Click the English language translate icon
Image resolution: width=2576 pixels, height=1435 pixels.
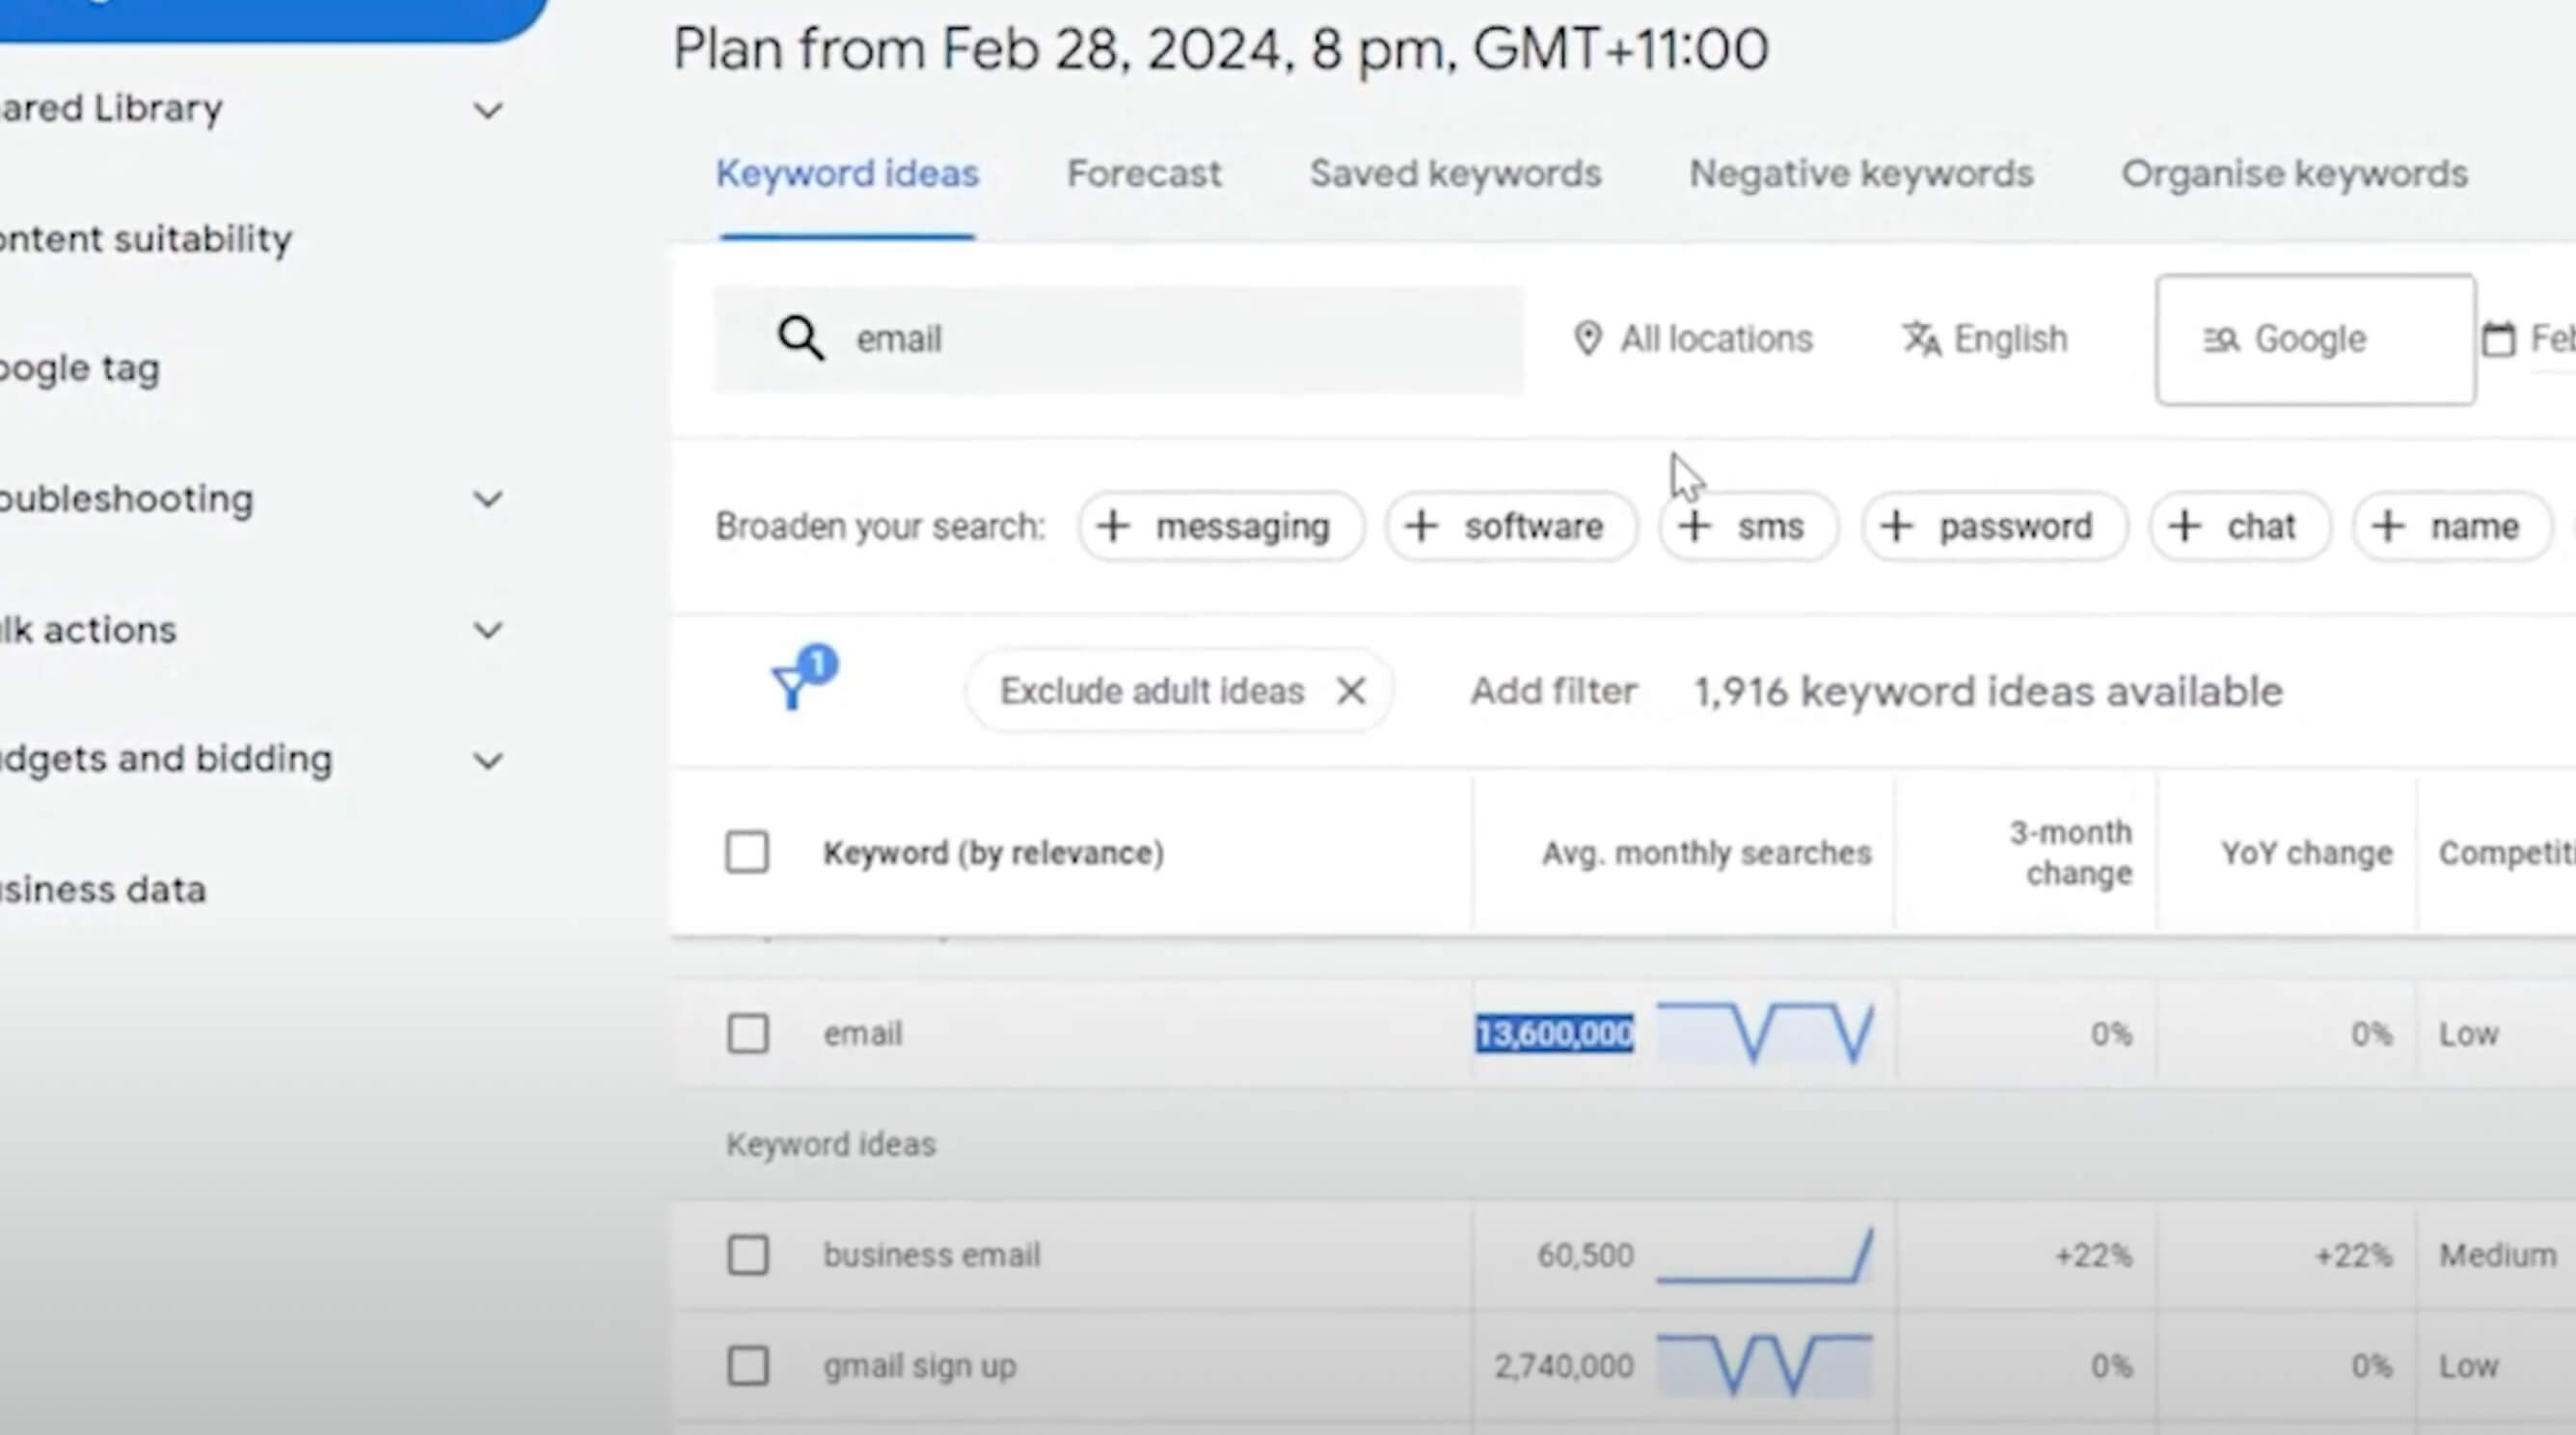[x=1921, y=339]
